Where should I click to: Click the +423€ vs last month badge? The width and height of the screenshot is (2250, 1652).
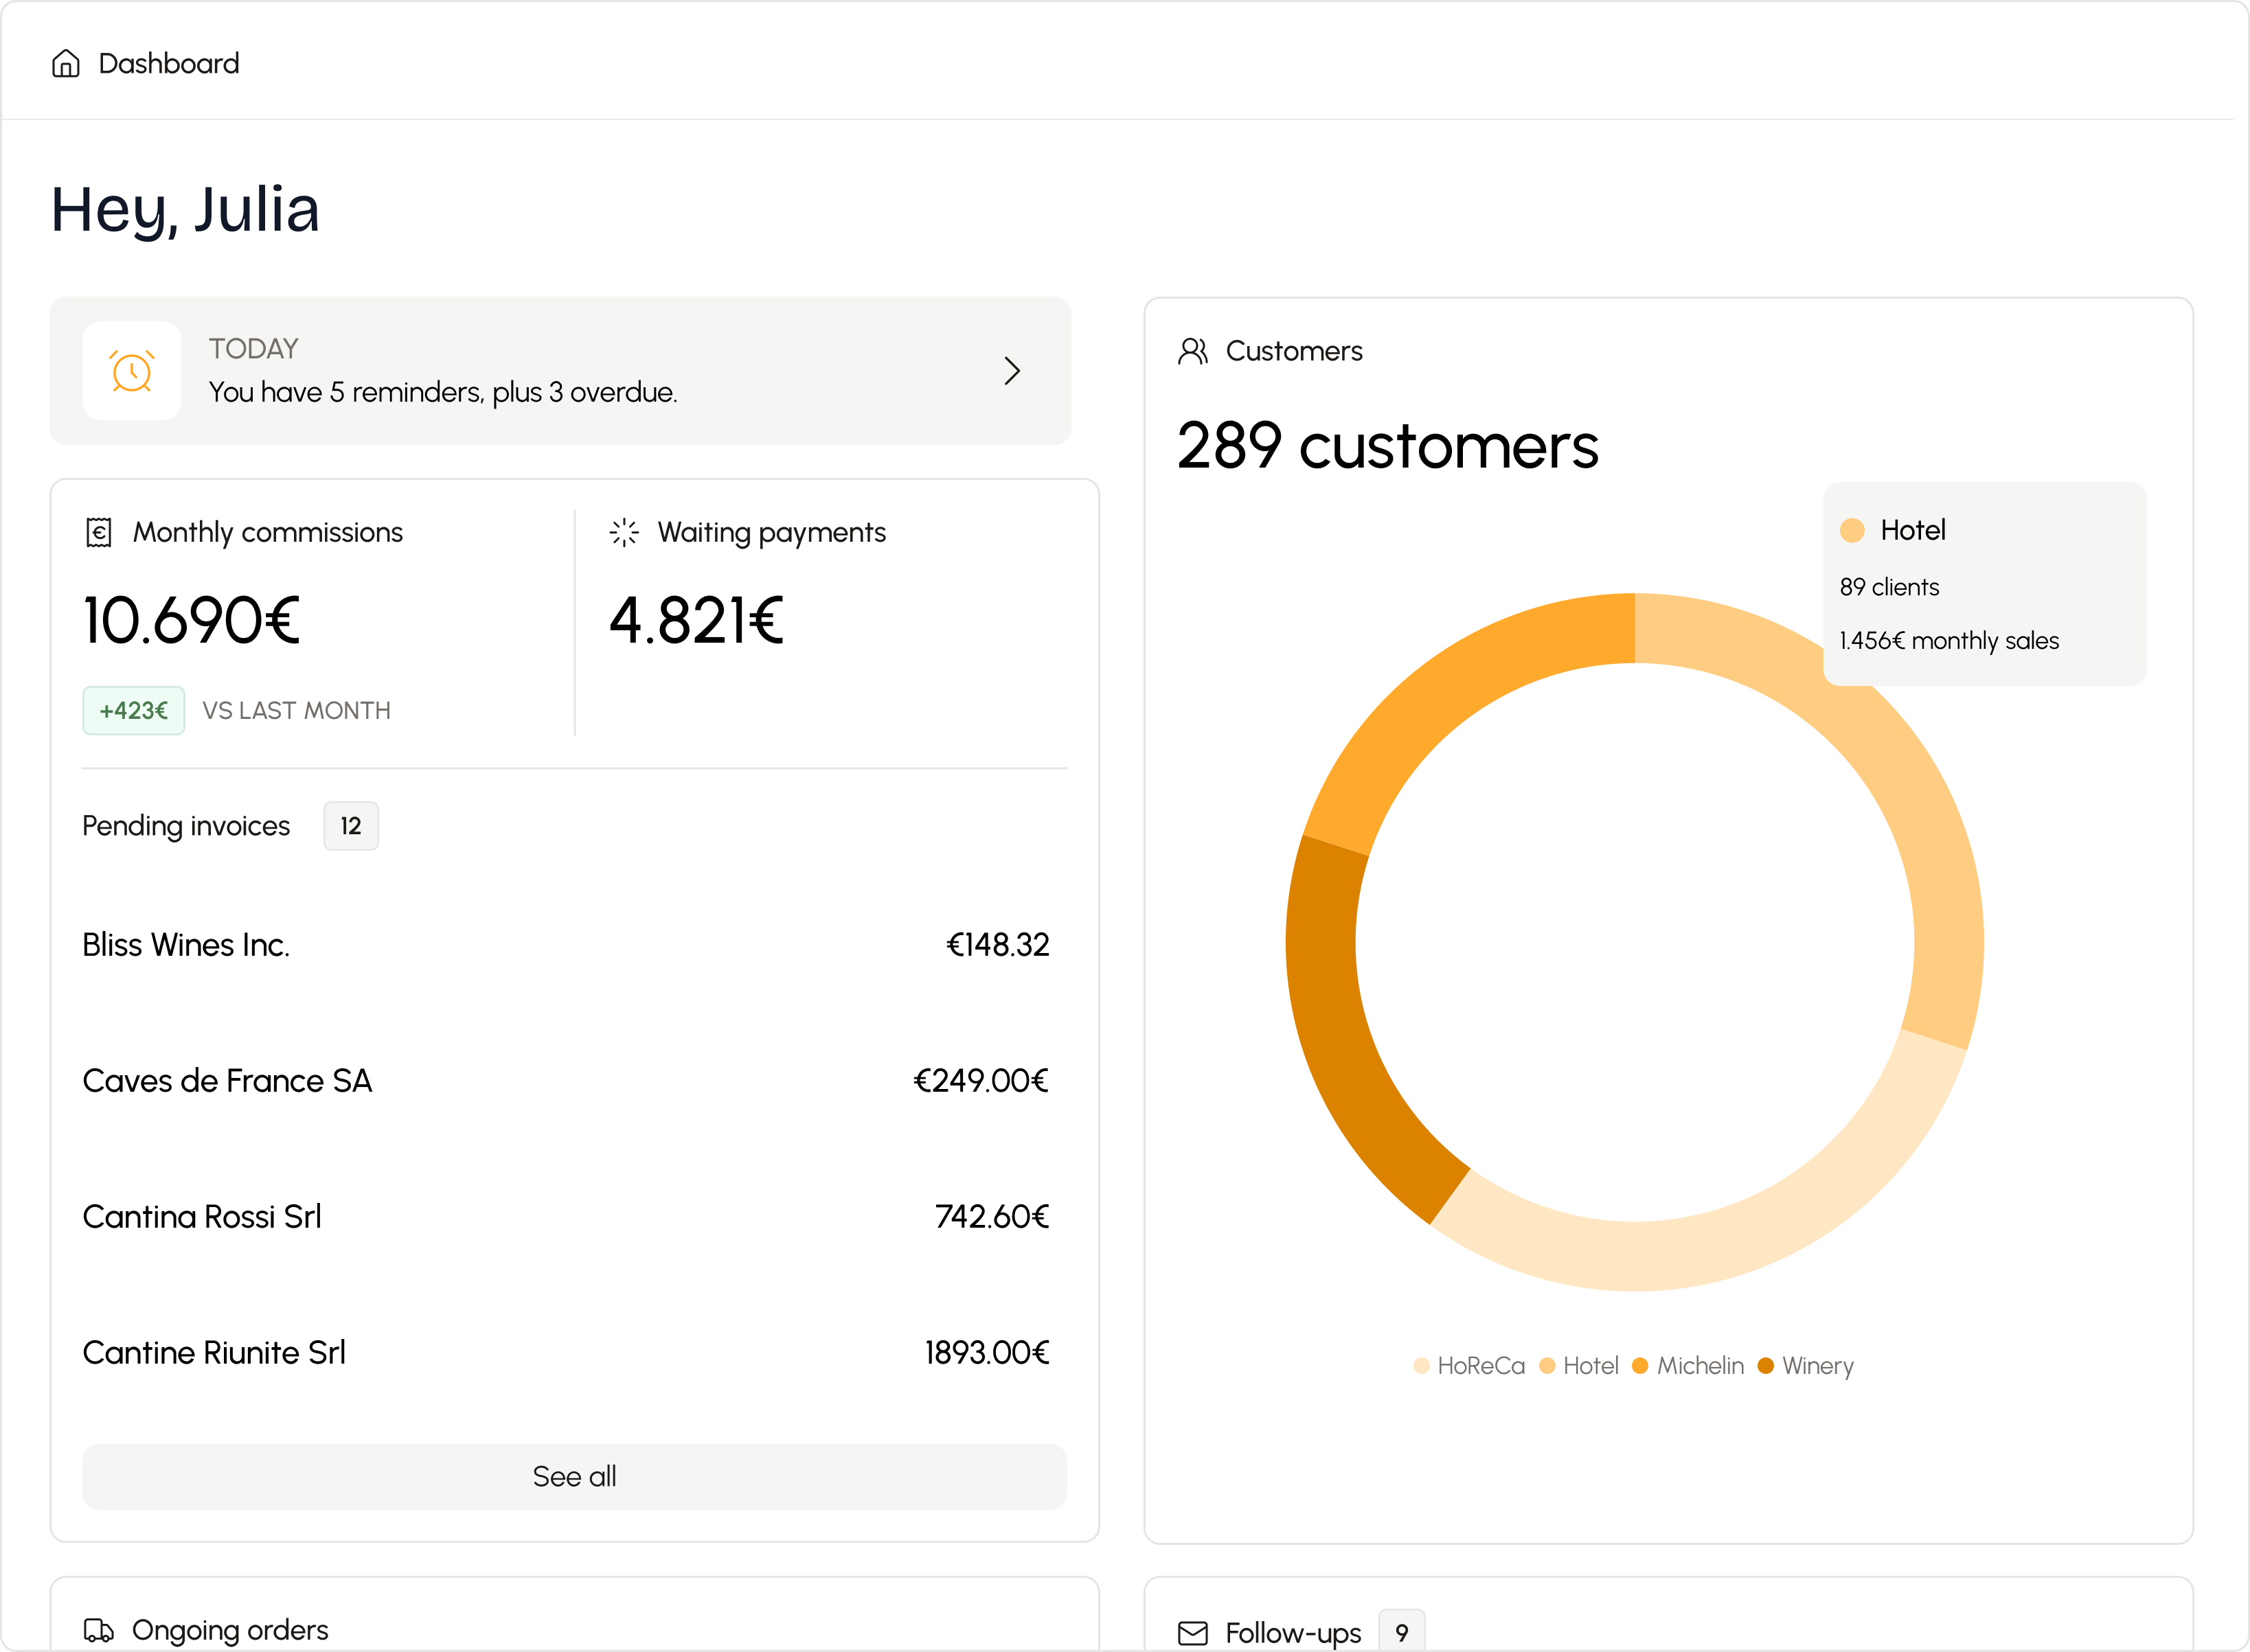[x=134, y=711]
